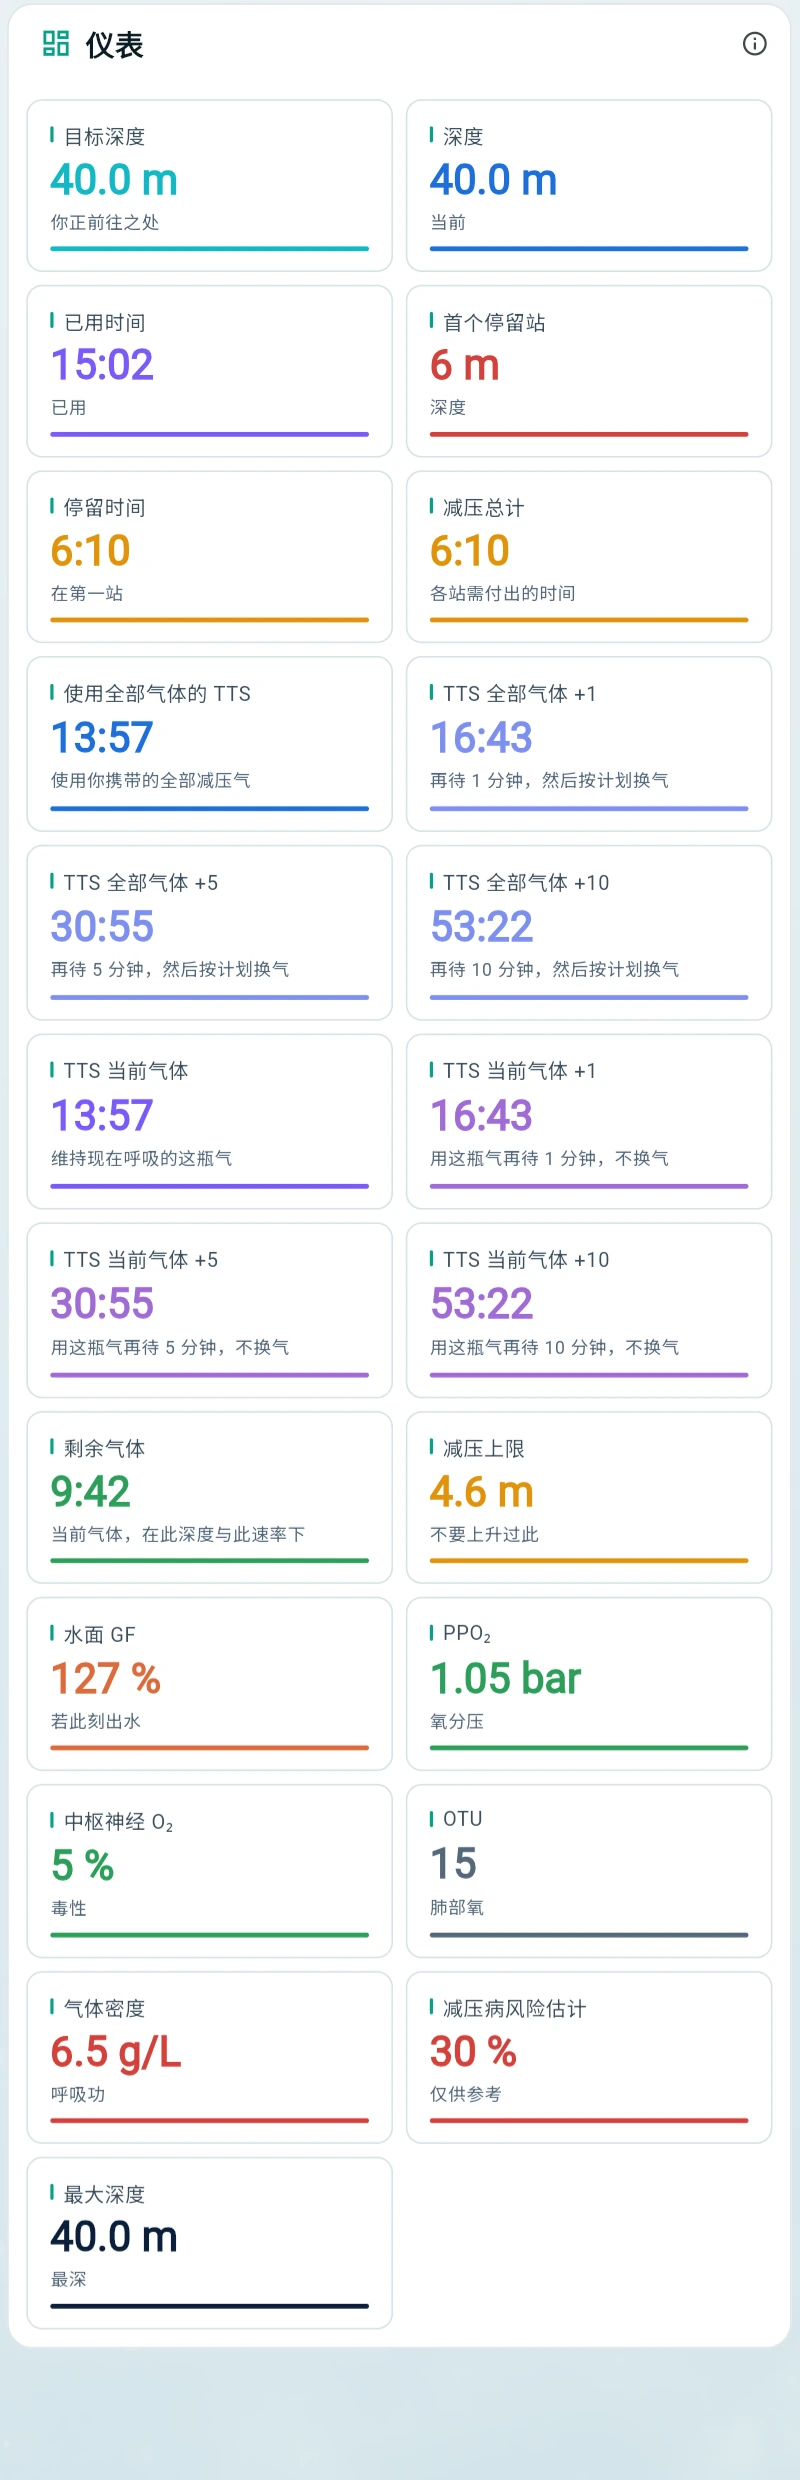Screen dimensions: 800x2480
Task: Select the 不要上升过此 subtitle
Action: [484, 1534]
